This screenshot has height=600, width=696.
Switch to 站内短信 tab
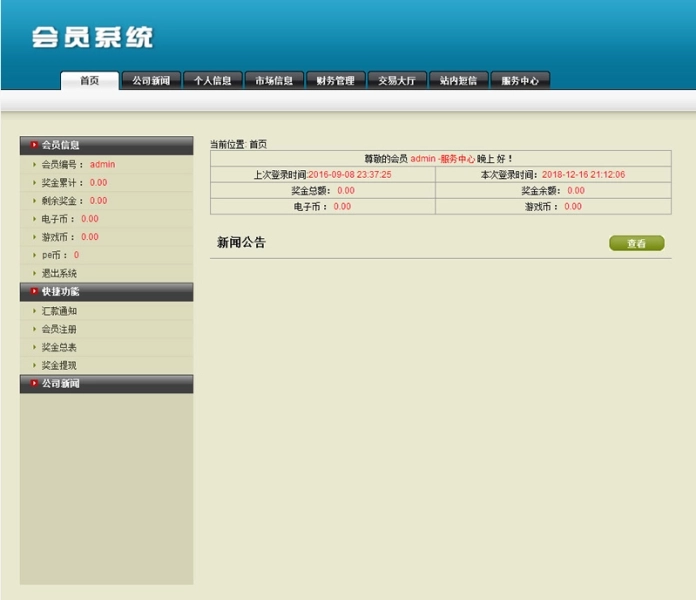(x=459, y=81)
